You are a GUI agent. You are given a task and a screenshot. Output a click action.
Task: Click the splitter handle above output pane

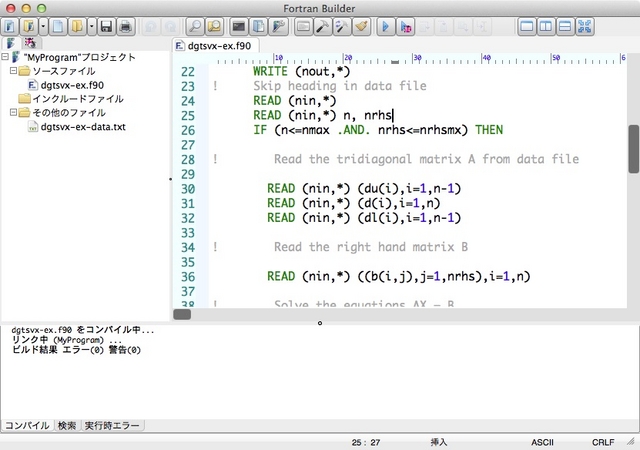(x=320, y=323)
